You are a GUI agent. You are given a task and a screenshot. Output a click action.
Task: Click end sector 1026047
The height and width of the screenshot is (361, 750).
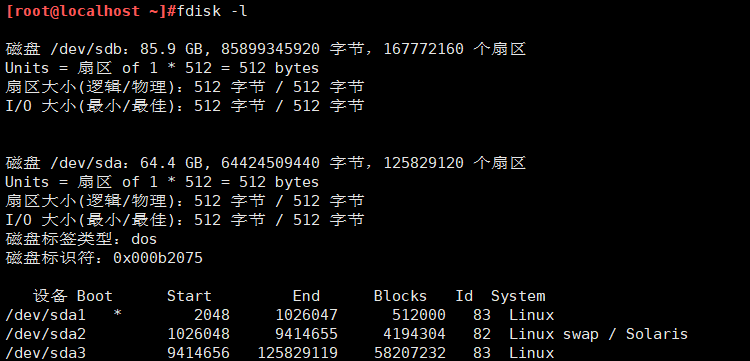(307, 315)
